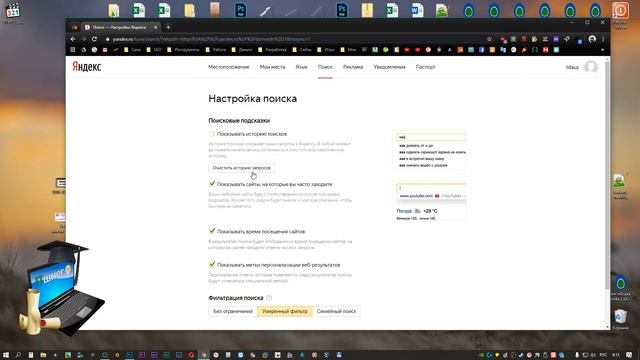Switch to the Местоположение settings tab
This screenshot has height=360, width=640.
(x=229, y=67)
